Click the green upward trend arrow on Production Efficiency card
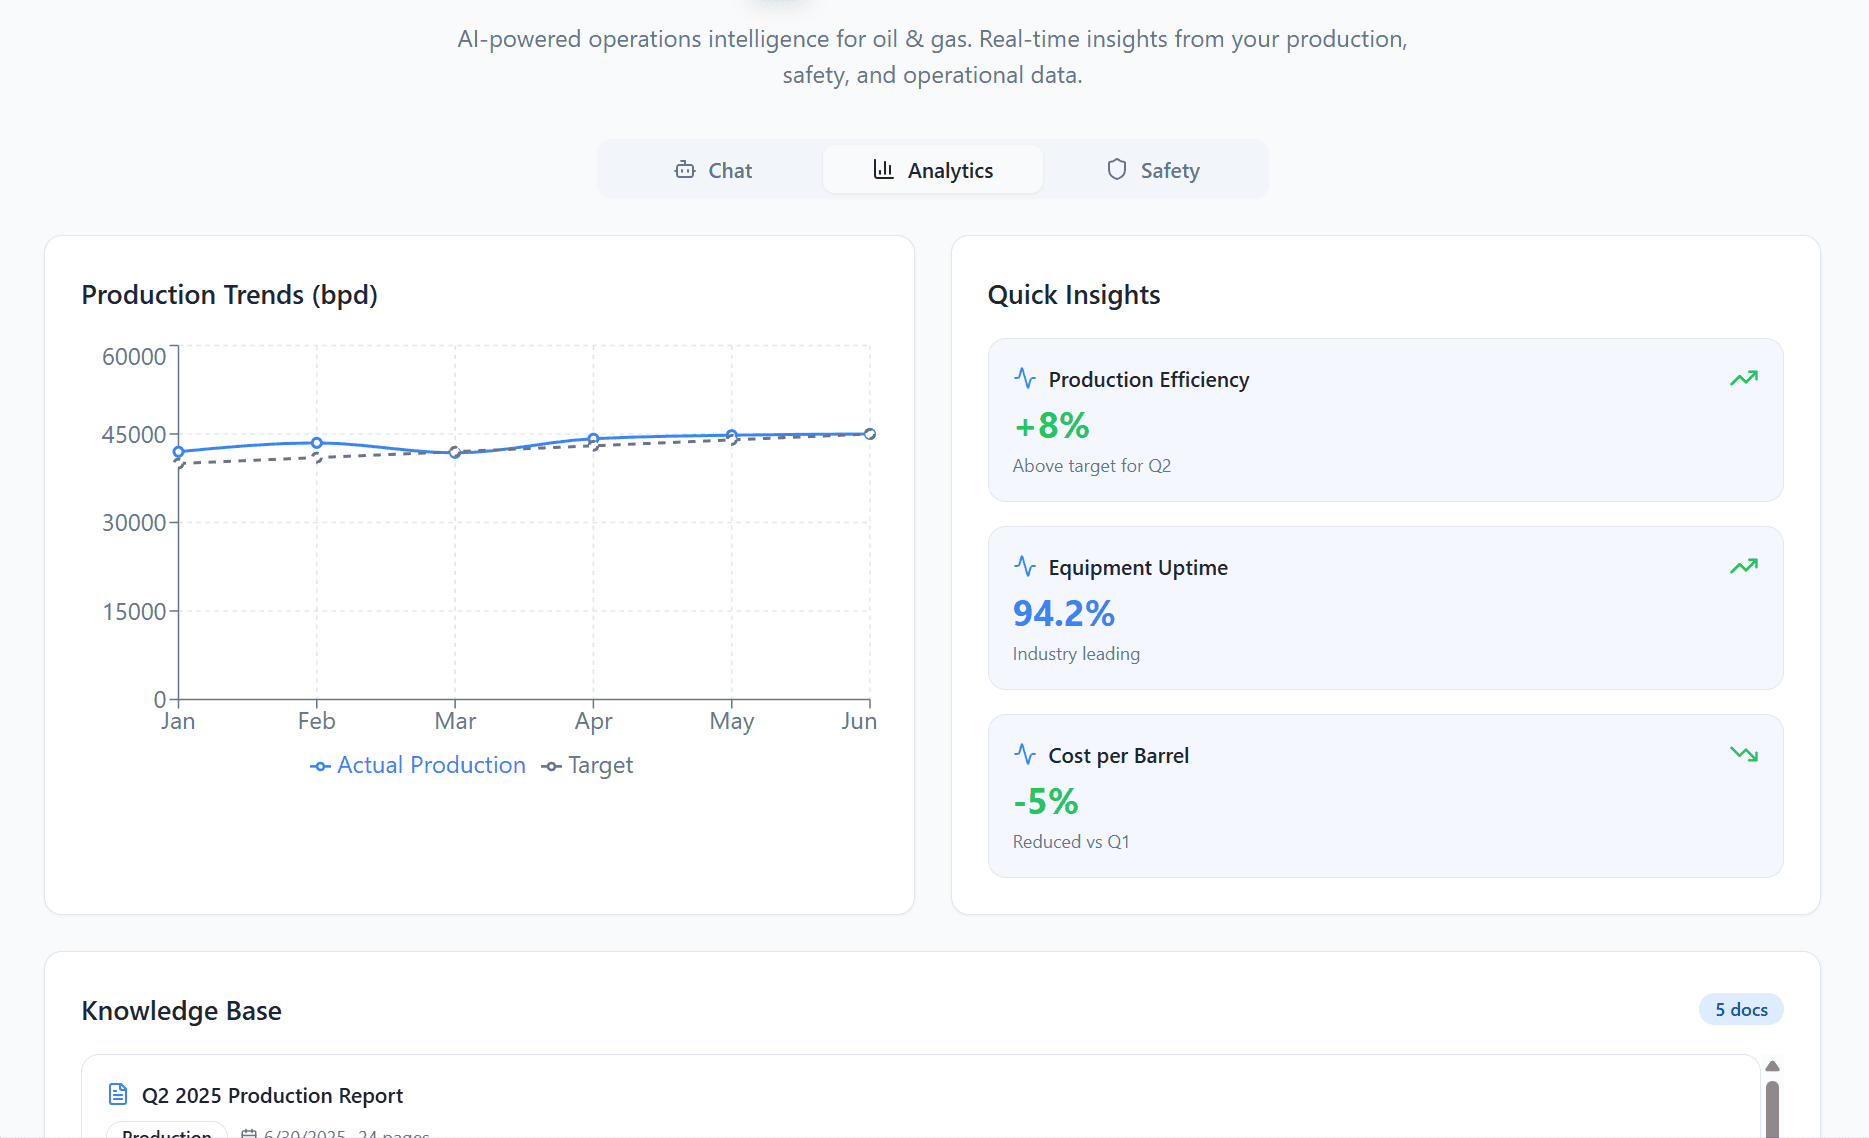Screen dimensions: 1869x1138 coord(1744,378)
